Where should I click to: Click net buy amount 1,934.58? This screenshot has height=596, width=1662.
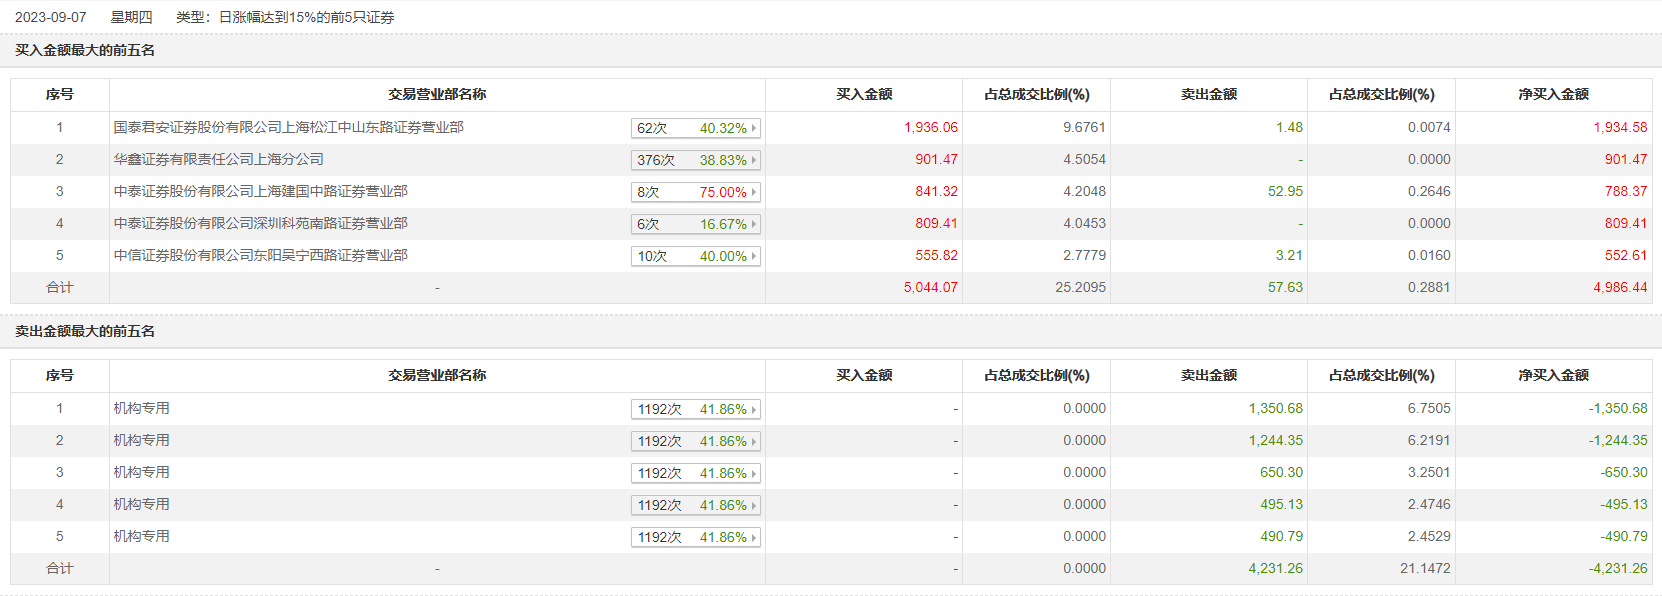tap(1620, 127)
